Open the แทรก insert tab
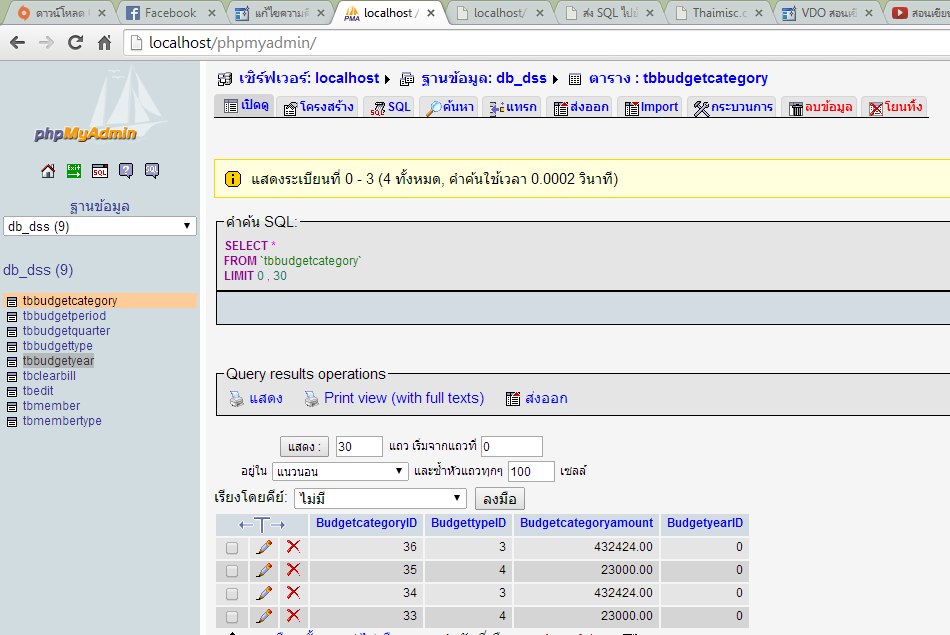950x635 pixels. (512, 107)
